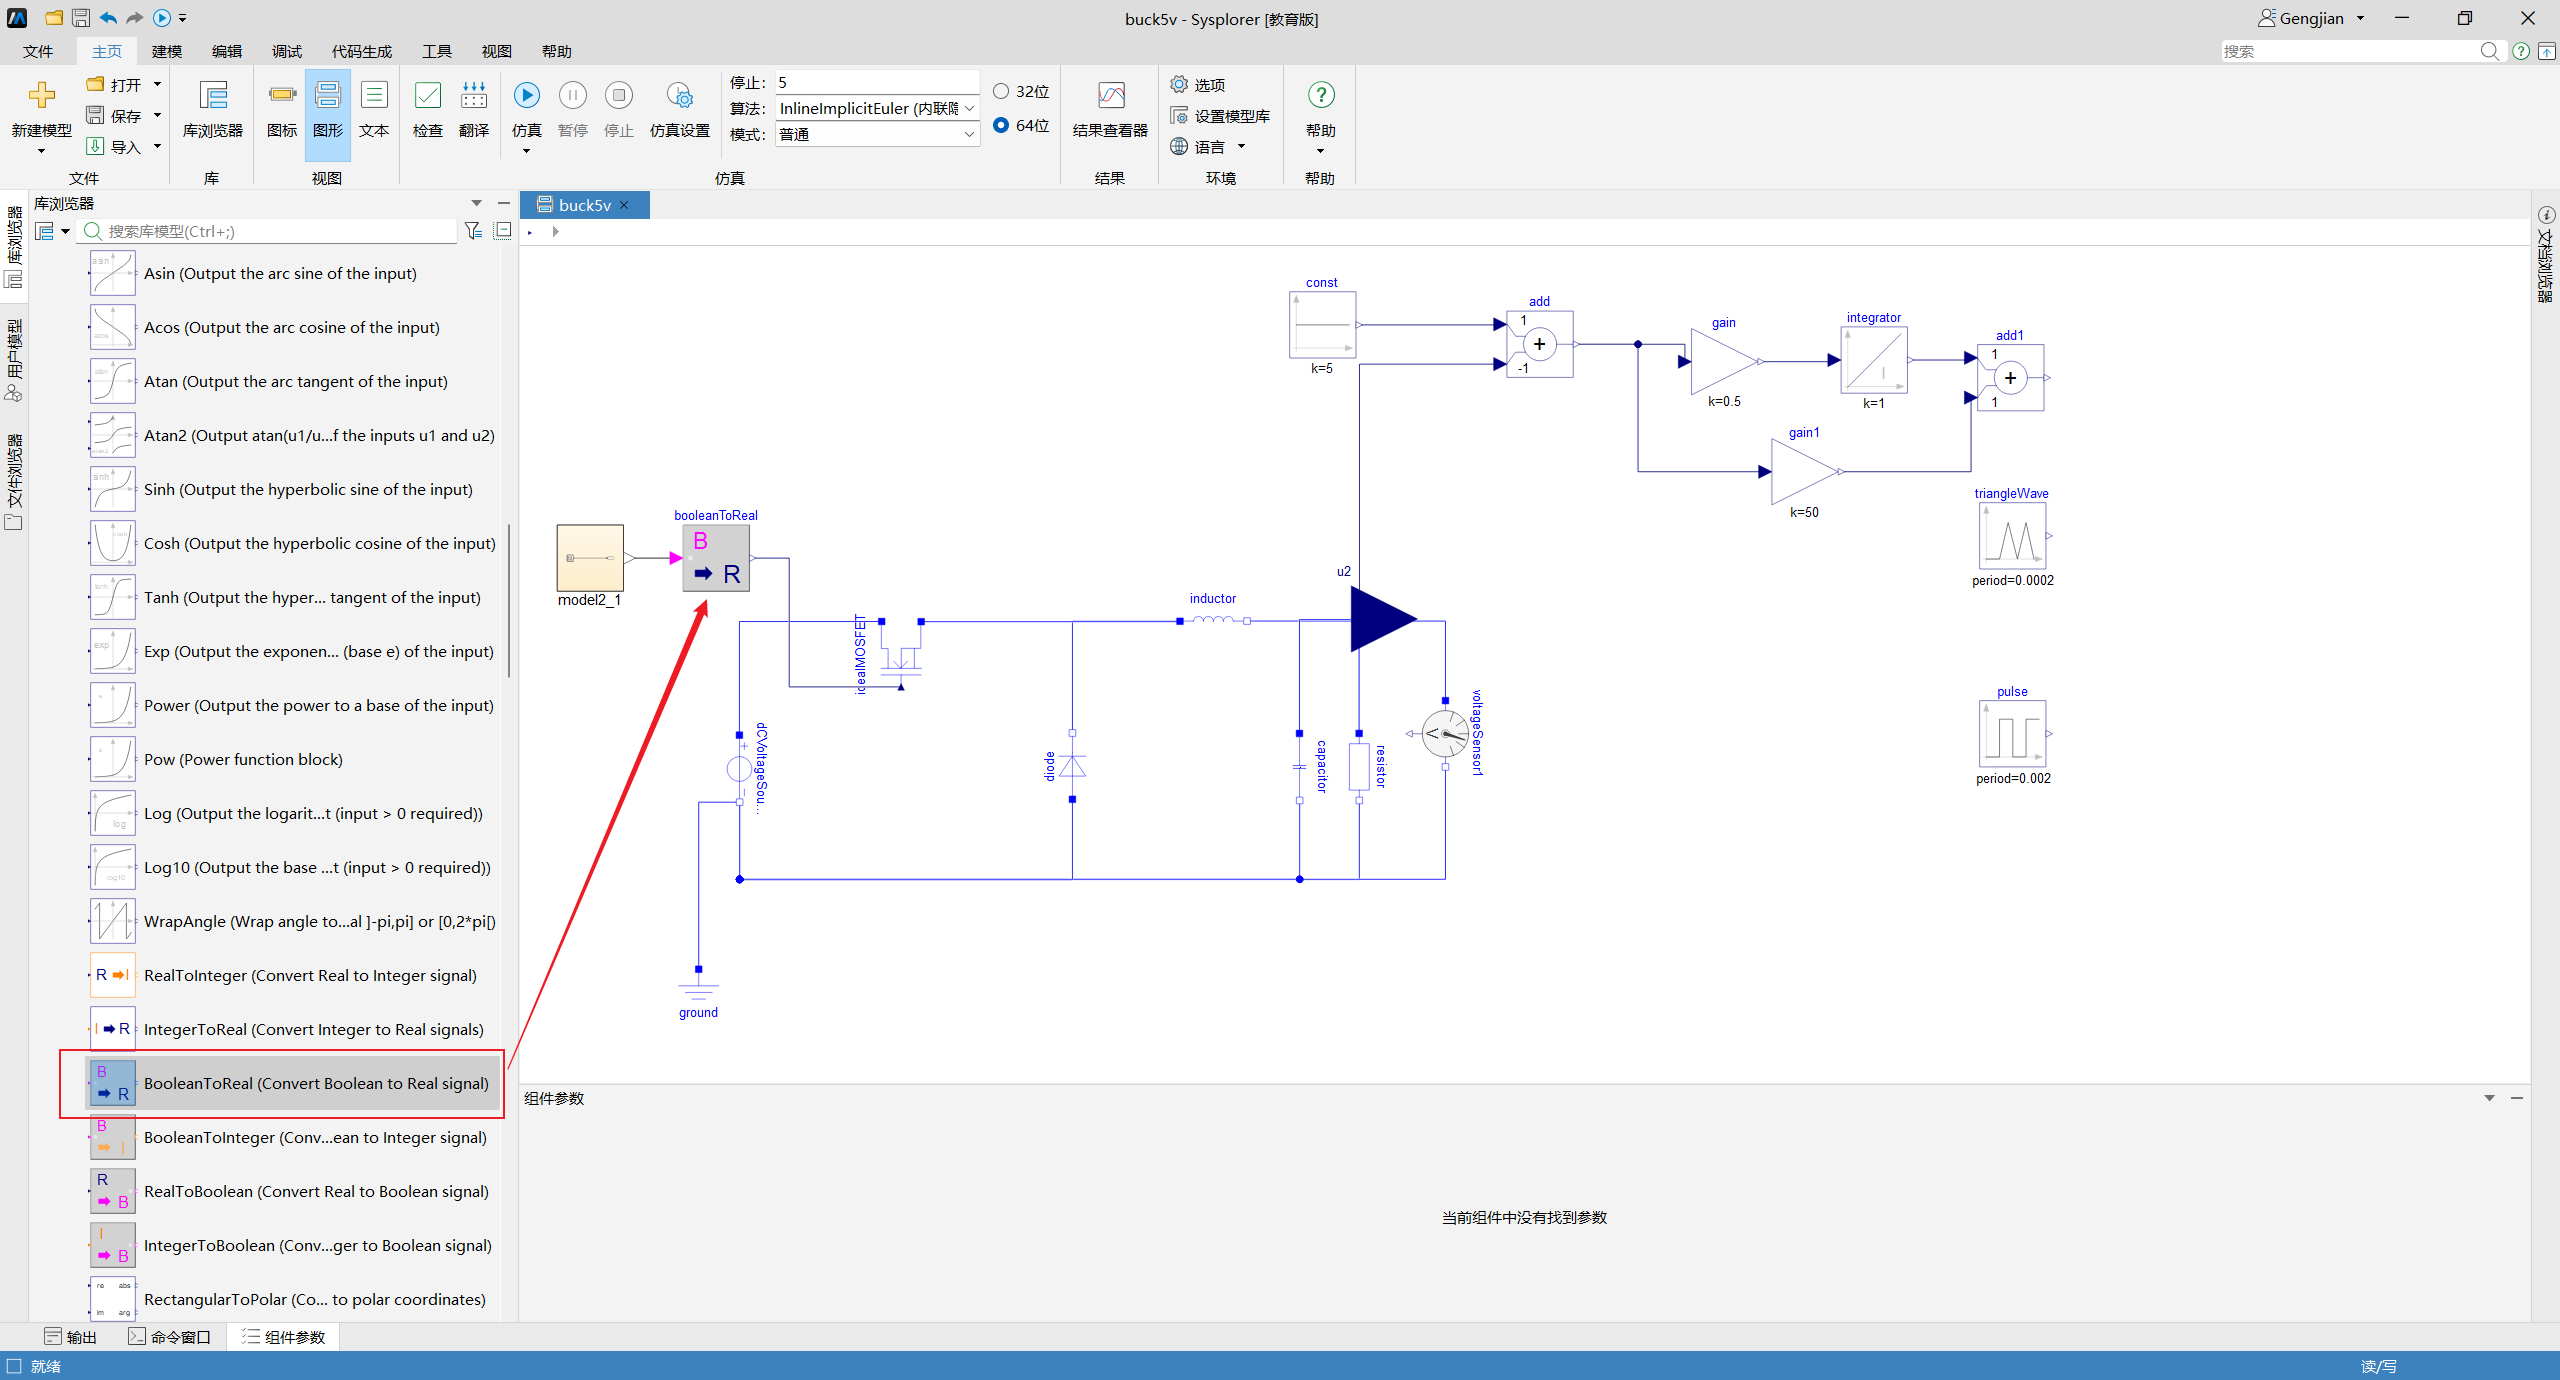Viewport: 2560px width, 1380px height.
Task: Expand the component parameters panel menu arrow
Action: point(2489,1098)
